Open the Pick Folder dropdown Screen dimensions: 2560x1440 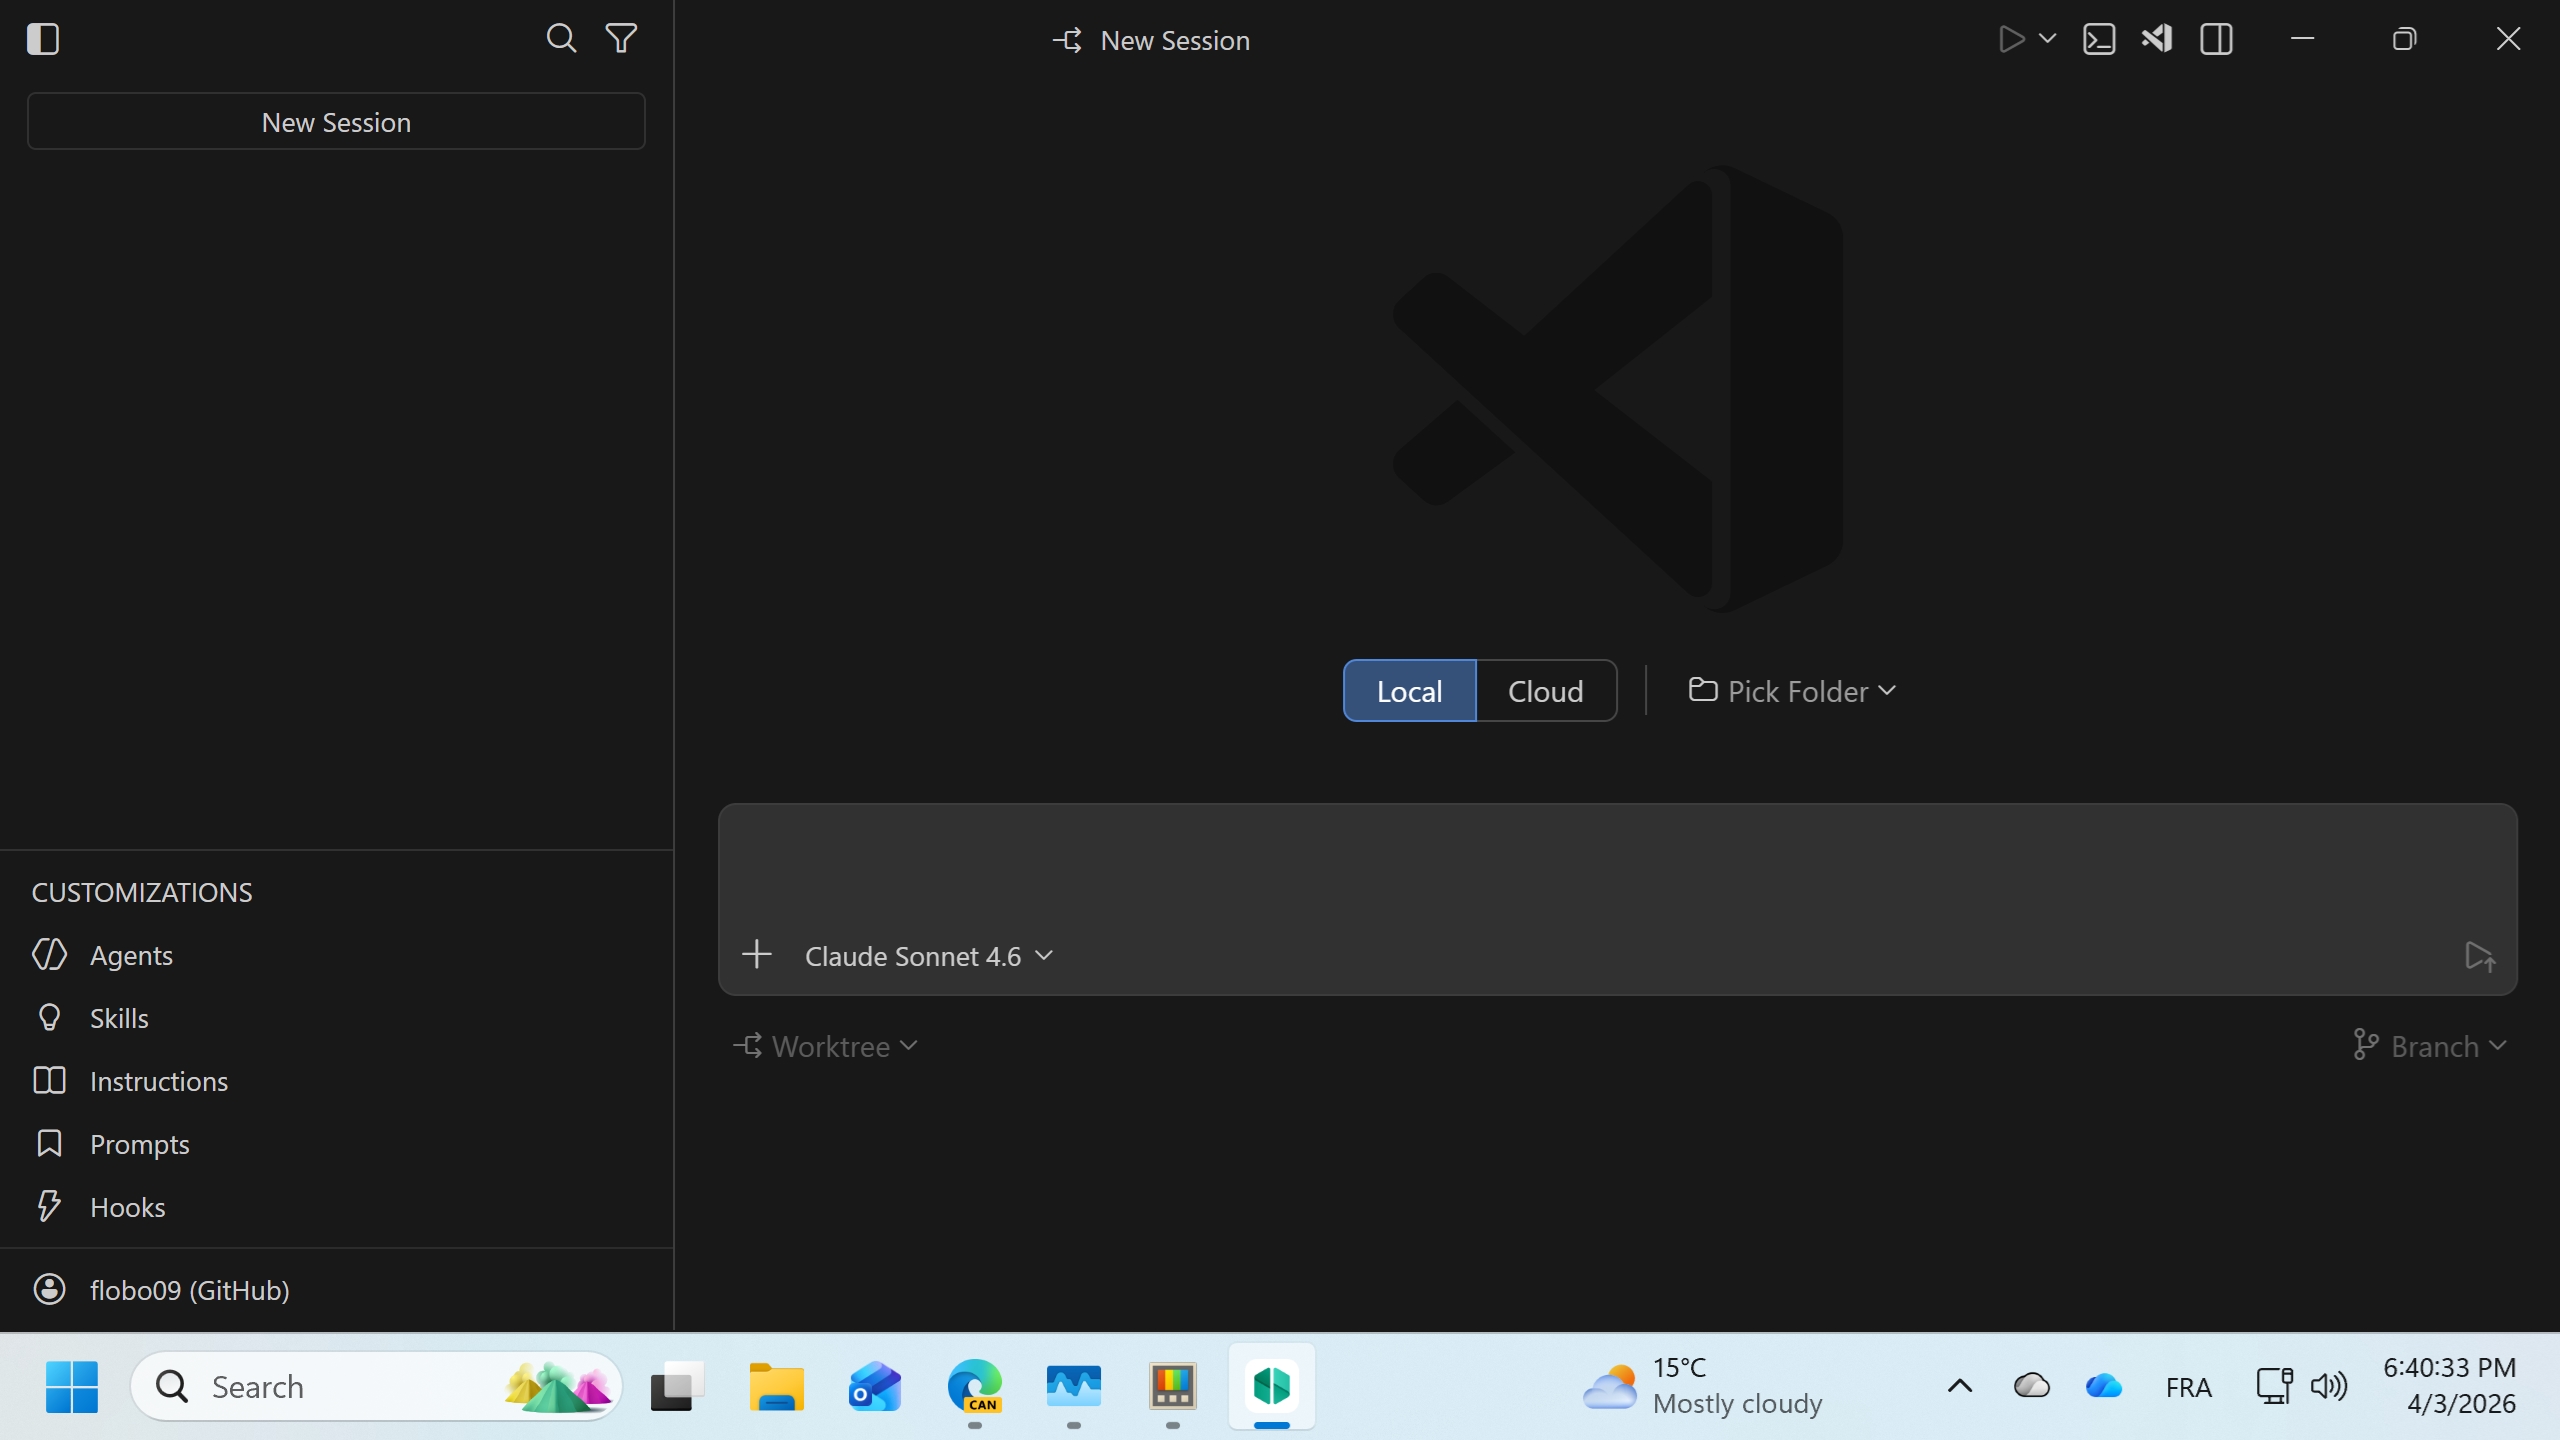coord(1792,691)
